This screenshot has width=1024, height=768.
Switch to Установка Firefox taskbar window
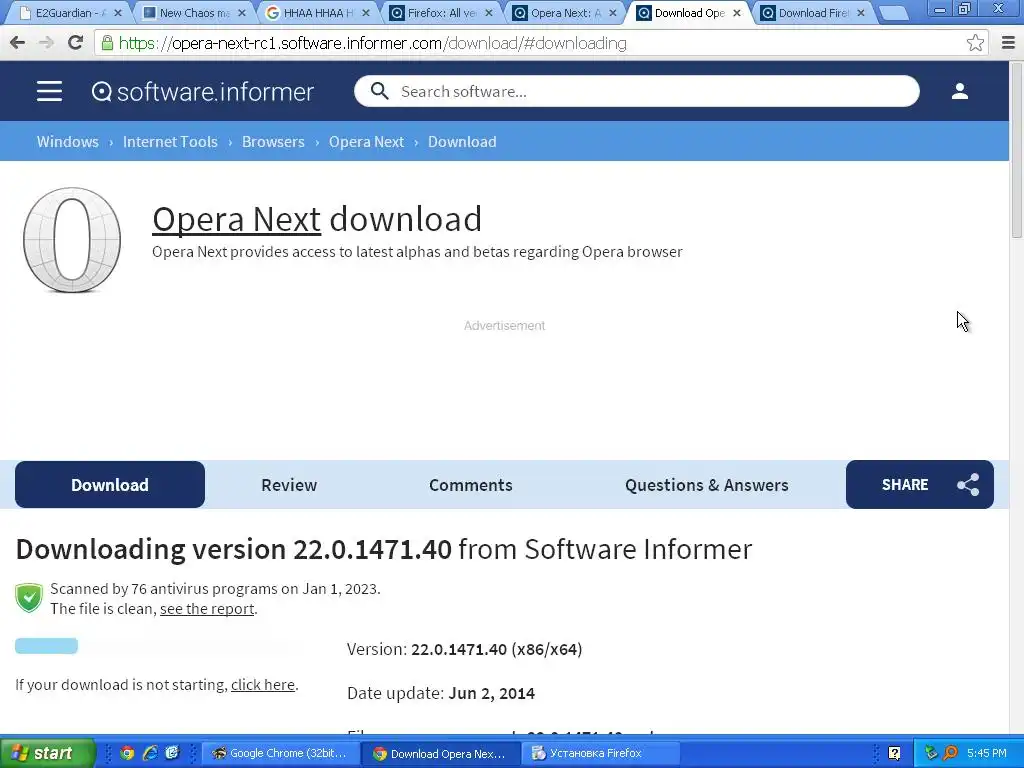click(601, 753)
